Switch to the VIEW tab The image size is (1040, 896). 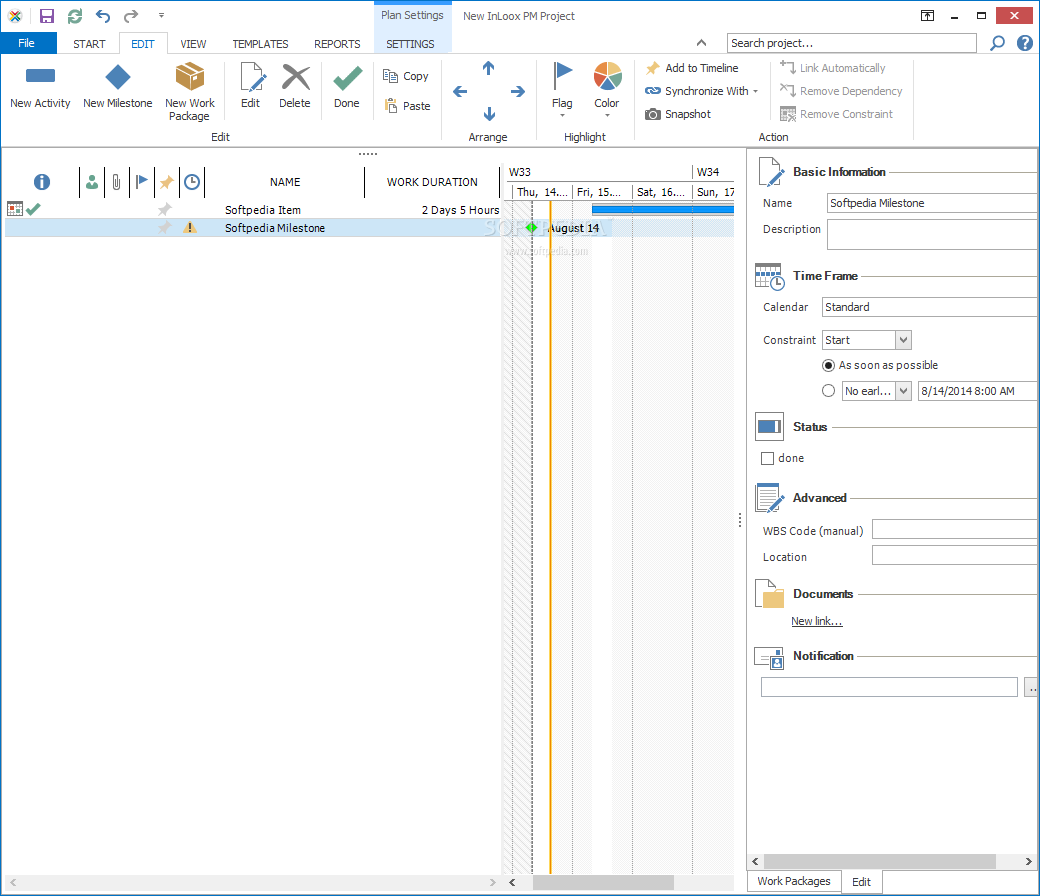pos(193,44)
